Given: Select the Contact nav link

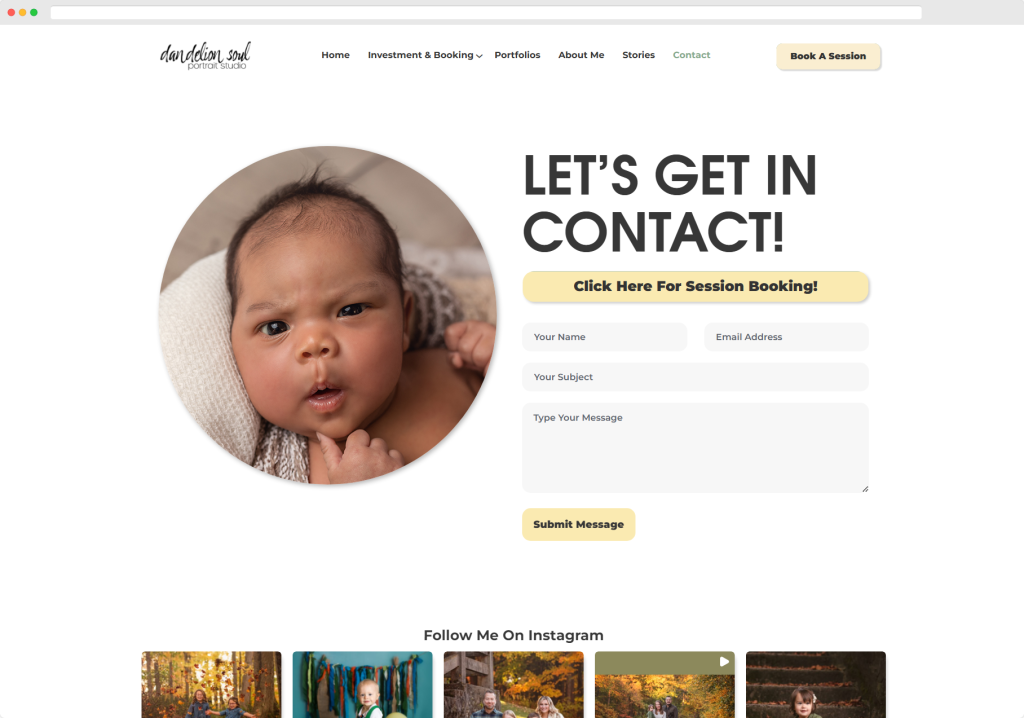Looking at the screenshot, I should [691, 55].
